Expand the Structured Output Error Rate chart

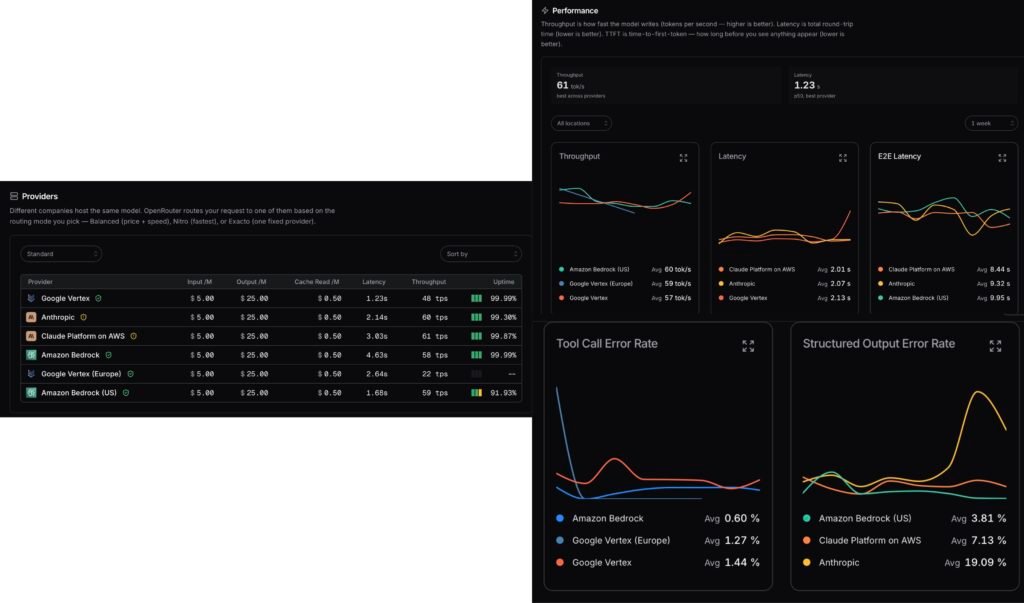click(x=995, y=346)
